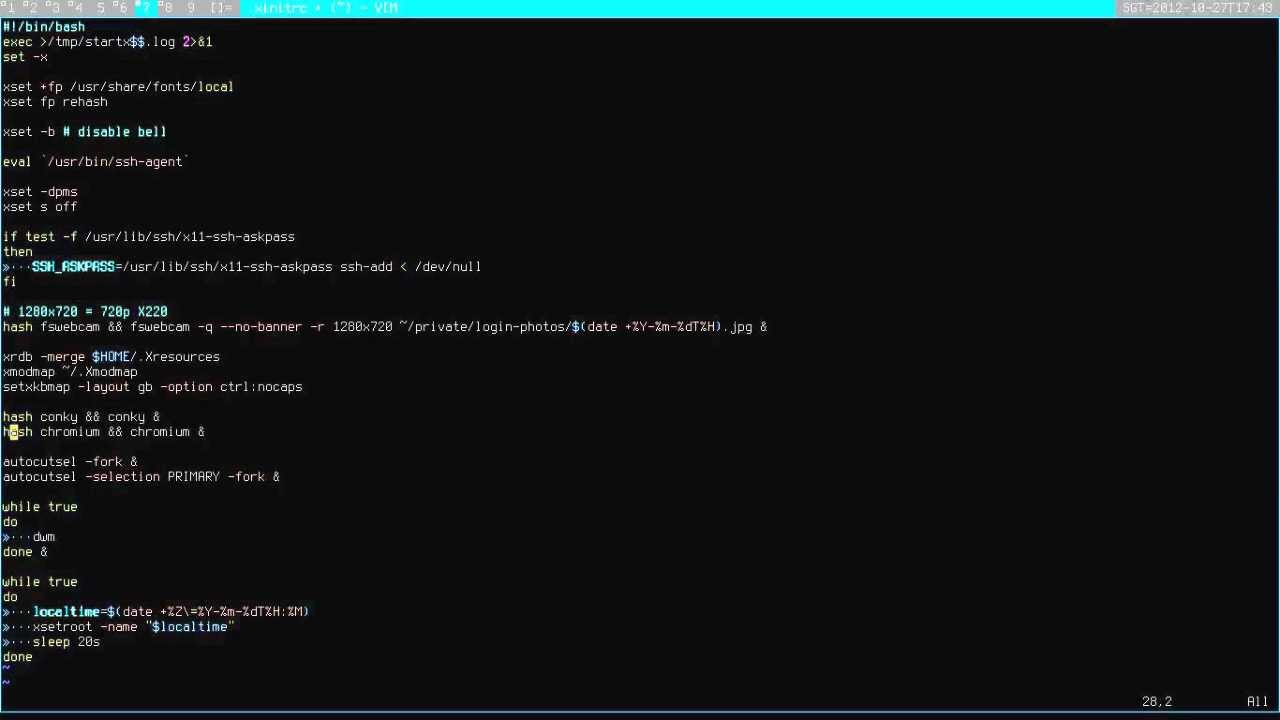1280x720 pixels.
Task: Switch to dwm tag 2
Action: pos(33,8)
